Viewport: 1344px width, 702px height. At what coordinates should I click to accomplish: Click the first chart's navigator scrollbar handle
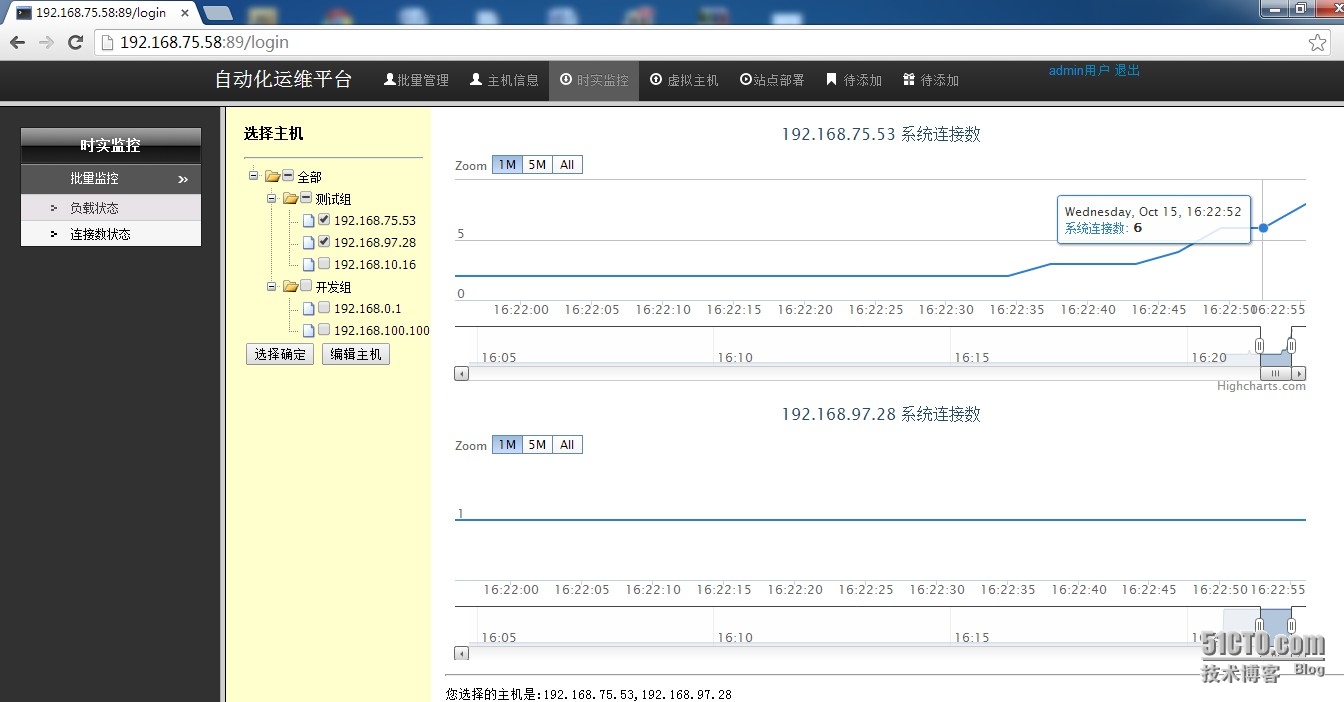1275,373
